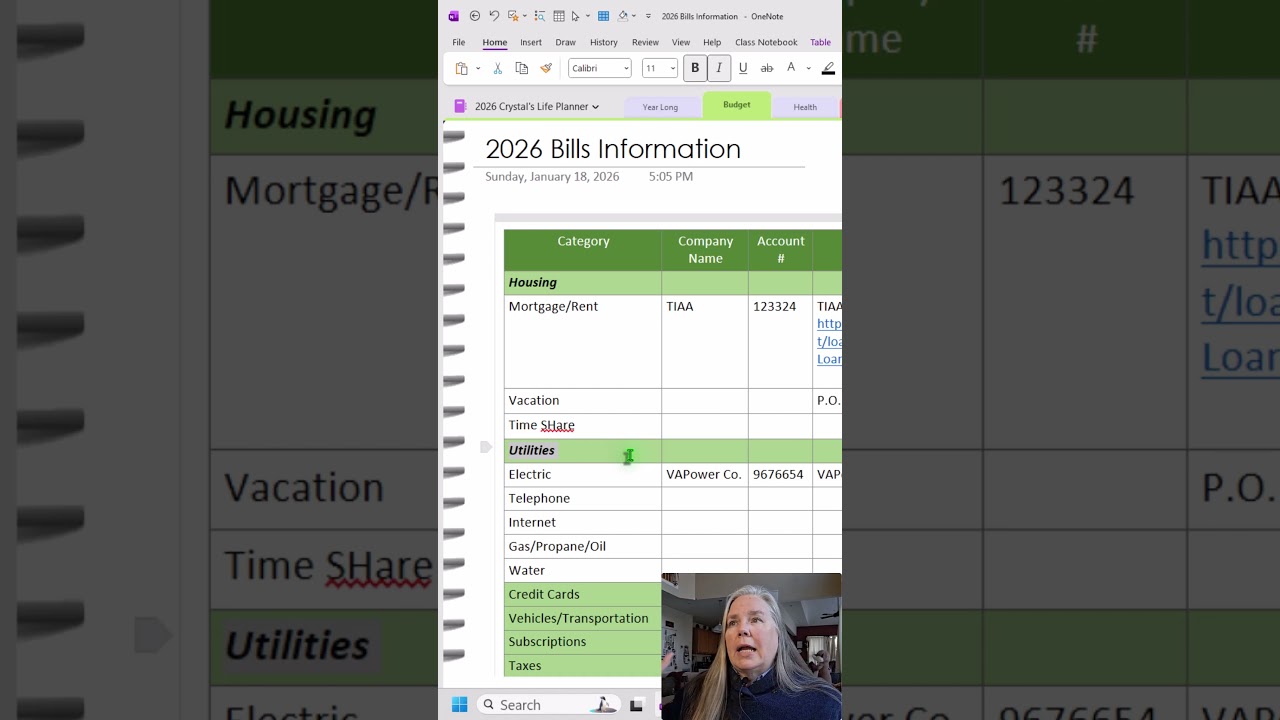Viewport: 1280px width, 720px height.
Task: Paste clipboard contents with the Paste icon
Action: point(461,68)
